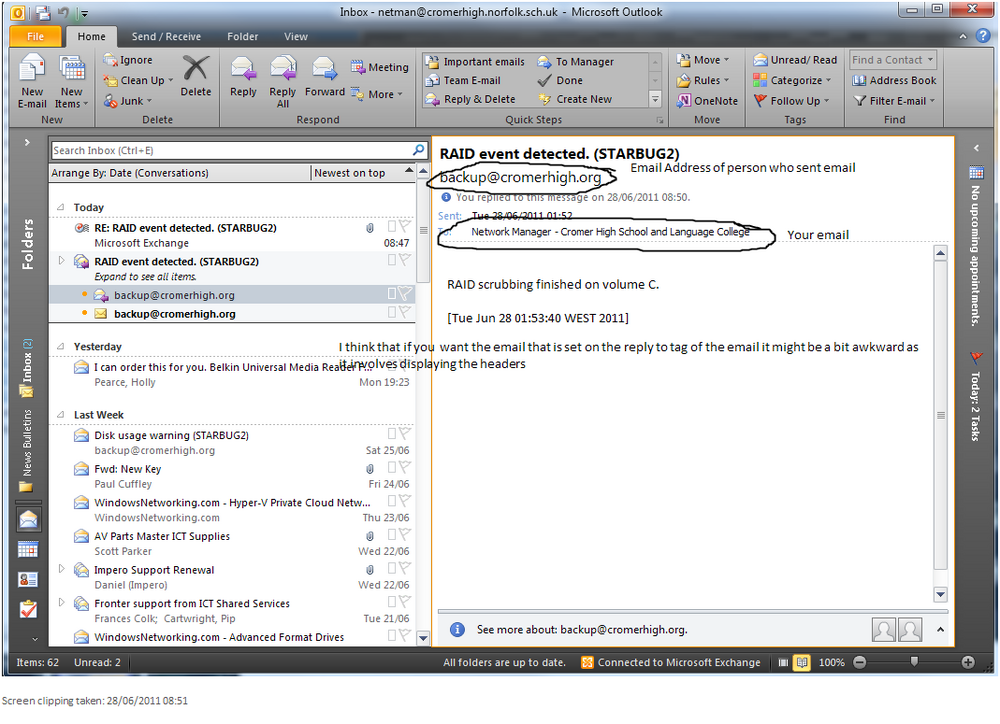Viewport: 1000px width, 724px height.
Task: Open email from Pearce, Holly
Action: click(x=232, y=374)
